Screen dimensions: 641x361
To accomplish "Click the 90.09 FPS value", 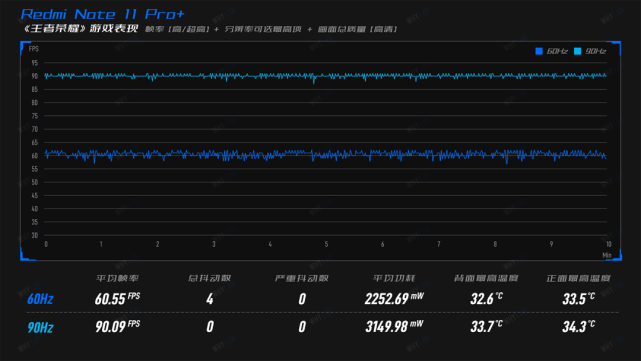I will click(x=117, y=326).
